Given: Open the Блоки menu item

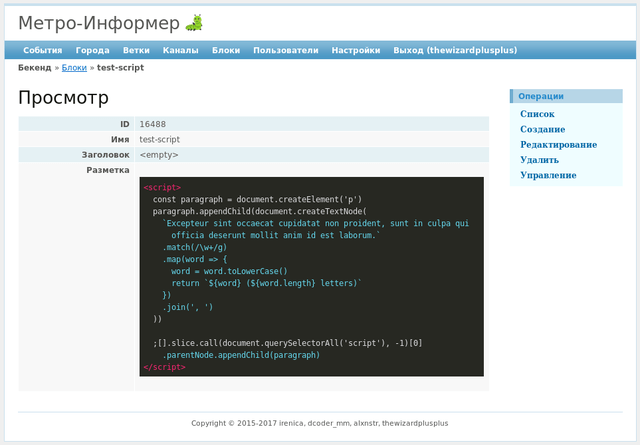Looking at the screenshot, I should [x=226, y=50].
